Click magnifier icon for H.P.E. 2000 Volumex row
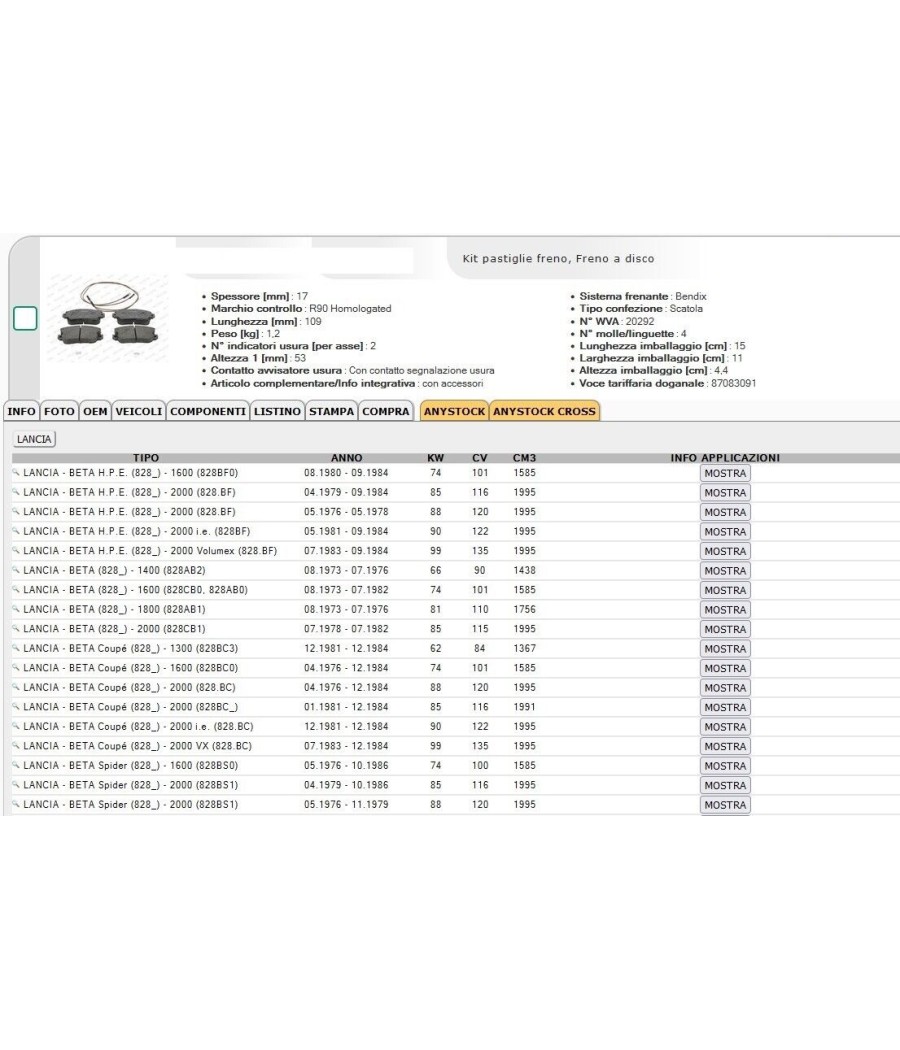The height and width of the screenshot is (1050, 900). (x=16, y=550)
